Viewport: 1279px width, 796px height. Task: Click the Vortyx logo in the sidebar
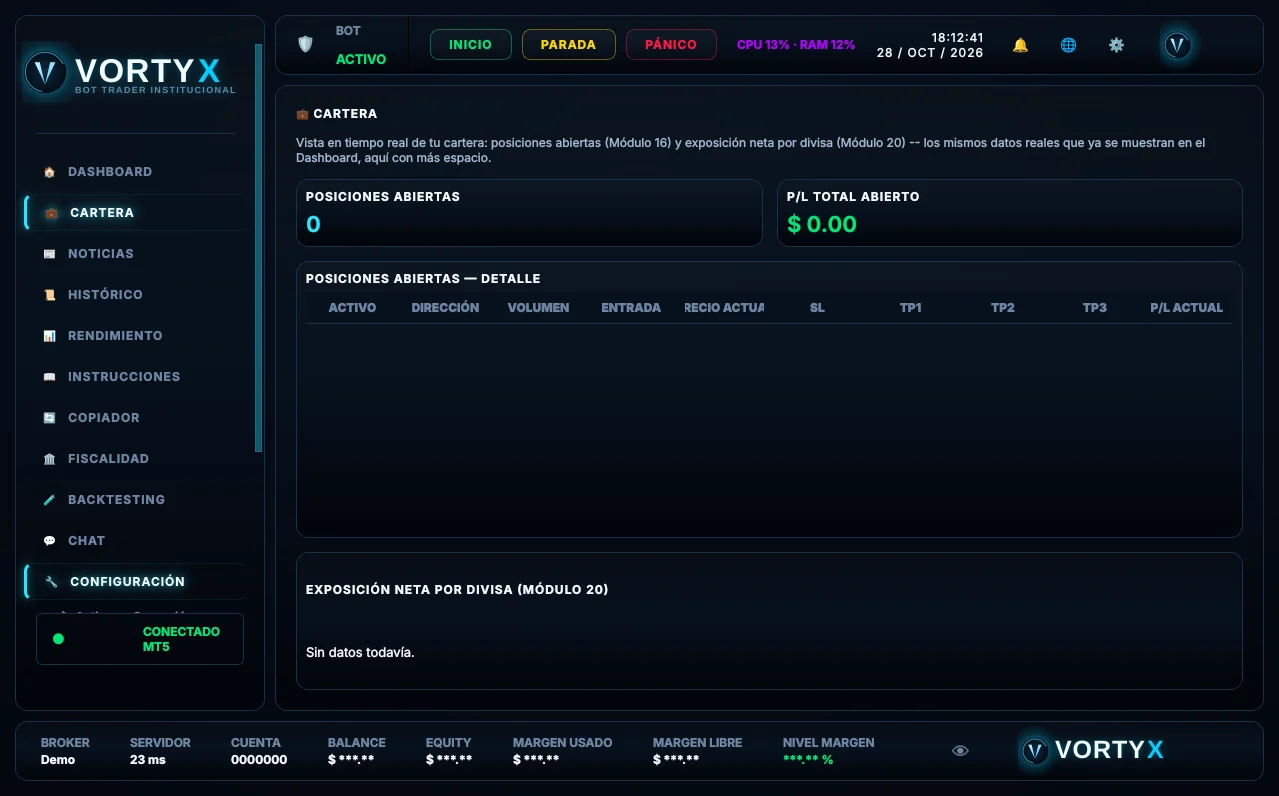130,73
